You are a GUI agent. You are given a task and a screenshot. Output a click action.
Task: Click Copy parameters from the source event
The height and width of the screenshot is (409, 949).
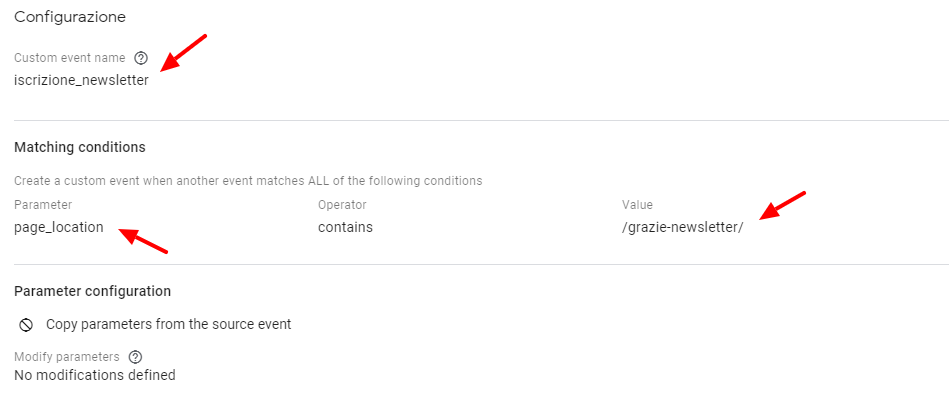click(x=169, y=324)
